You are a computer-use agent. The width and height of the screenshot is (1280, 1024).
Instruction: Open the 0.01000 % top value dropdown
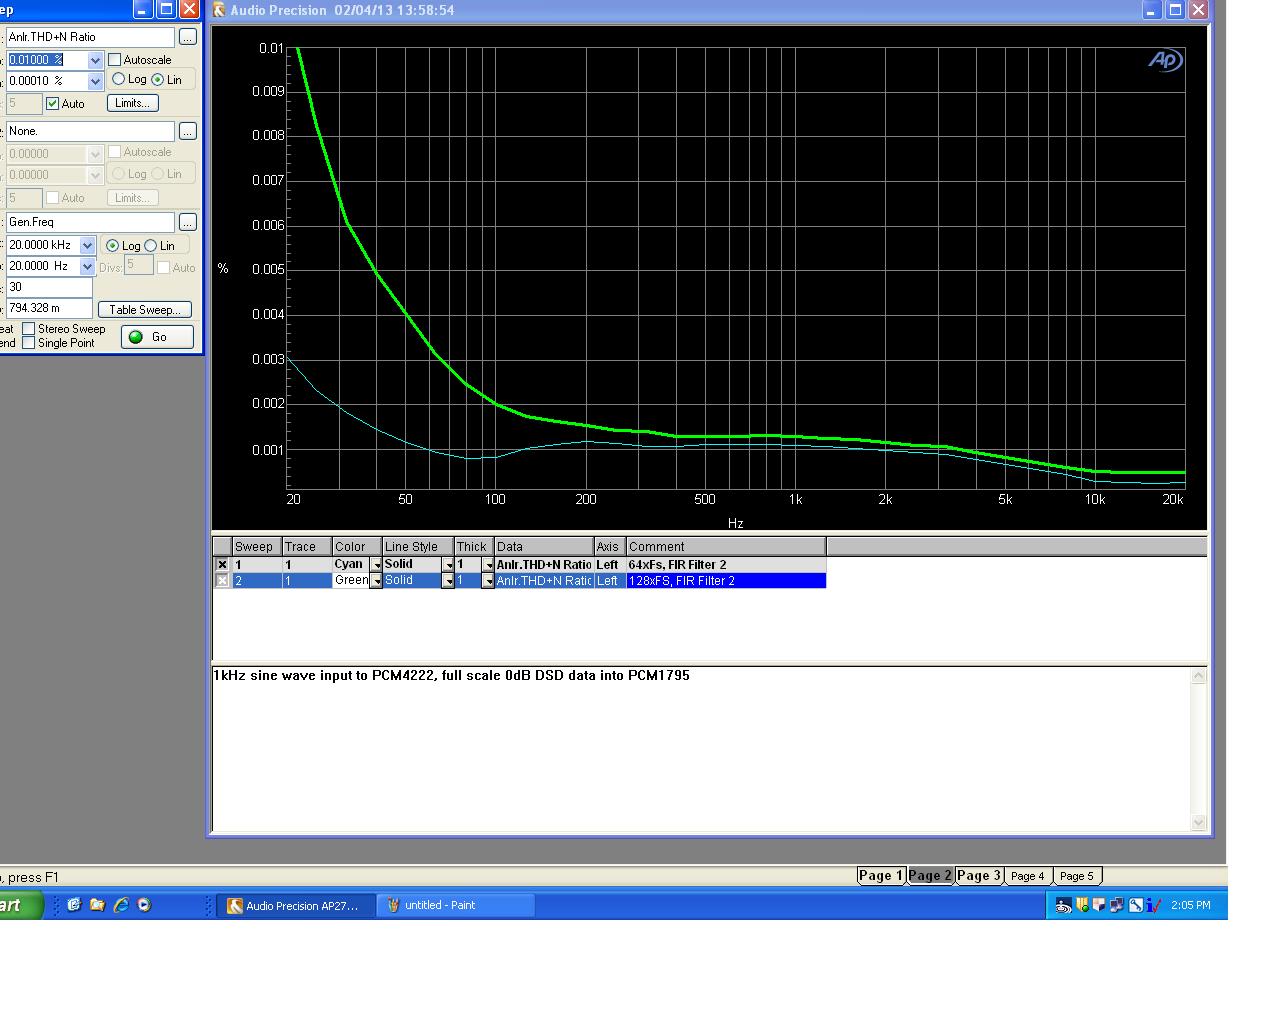point(95,60)
